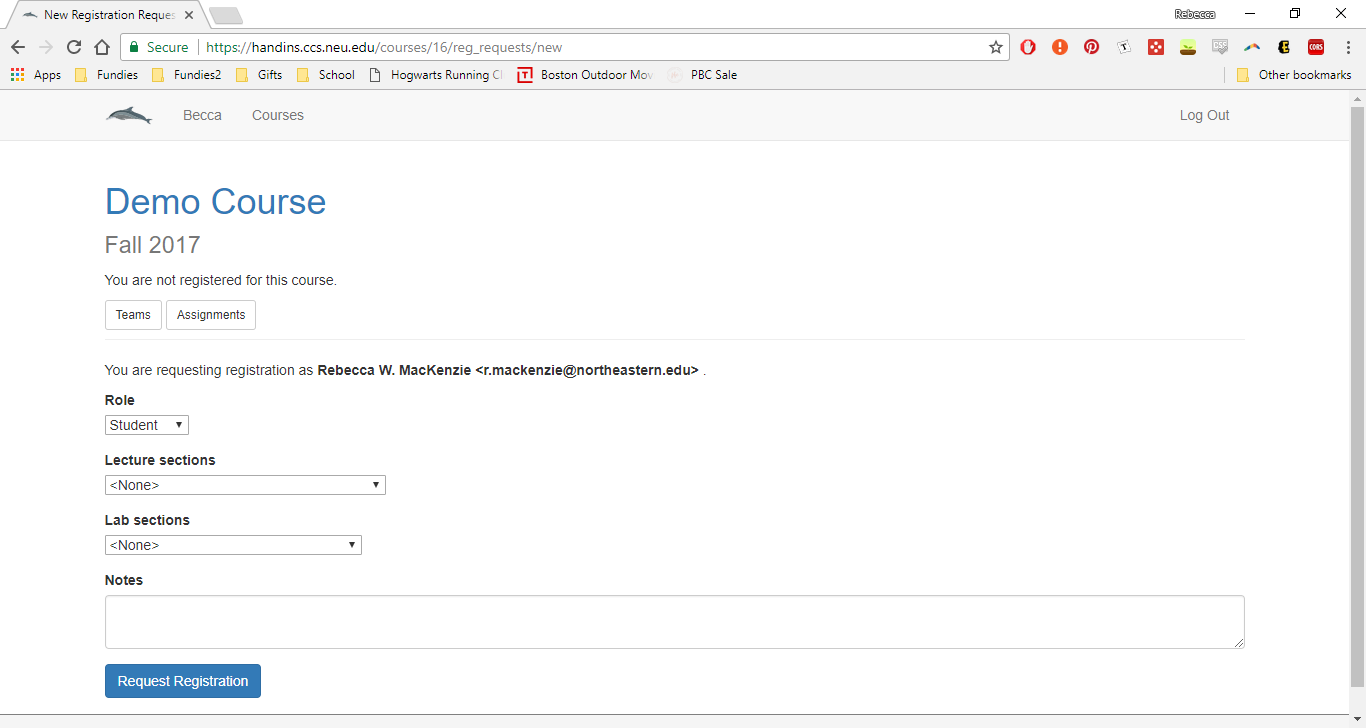Image resolution: width=1366 pixels, height=728 pixels.
Task: Expand the Lab sections dropdown
Action: [x=233, y=545]
